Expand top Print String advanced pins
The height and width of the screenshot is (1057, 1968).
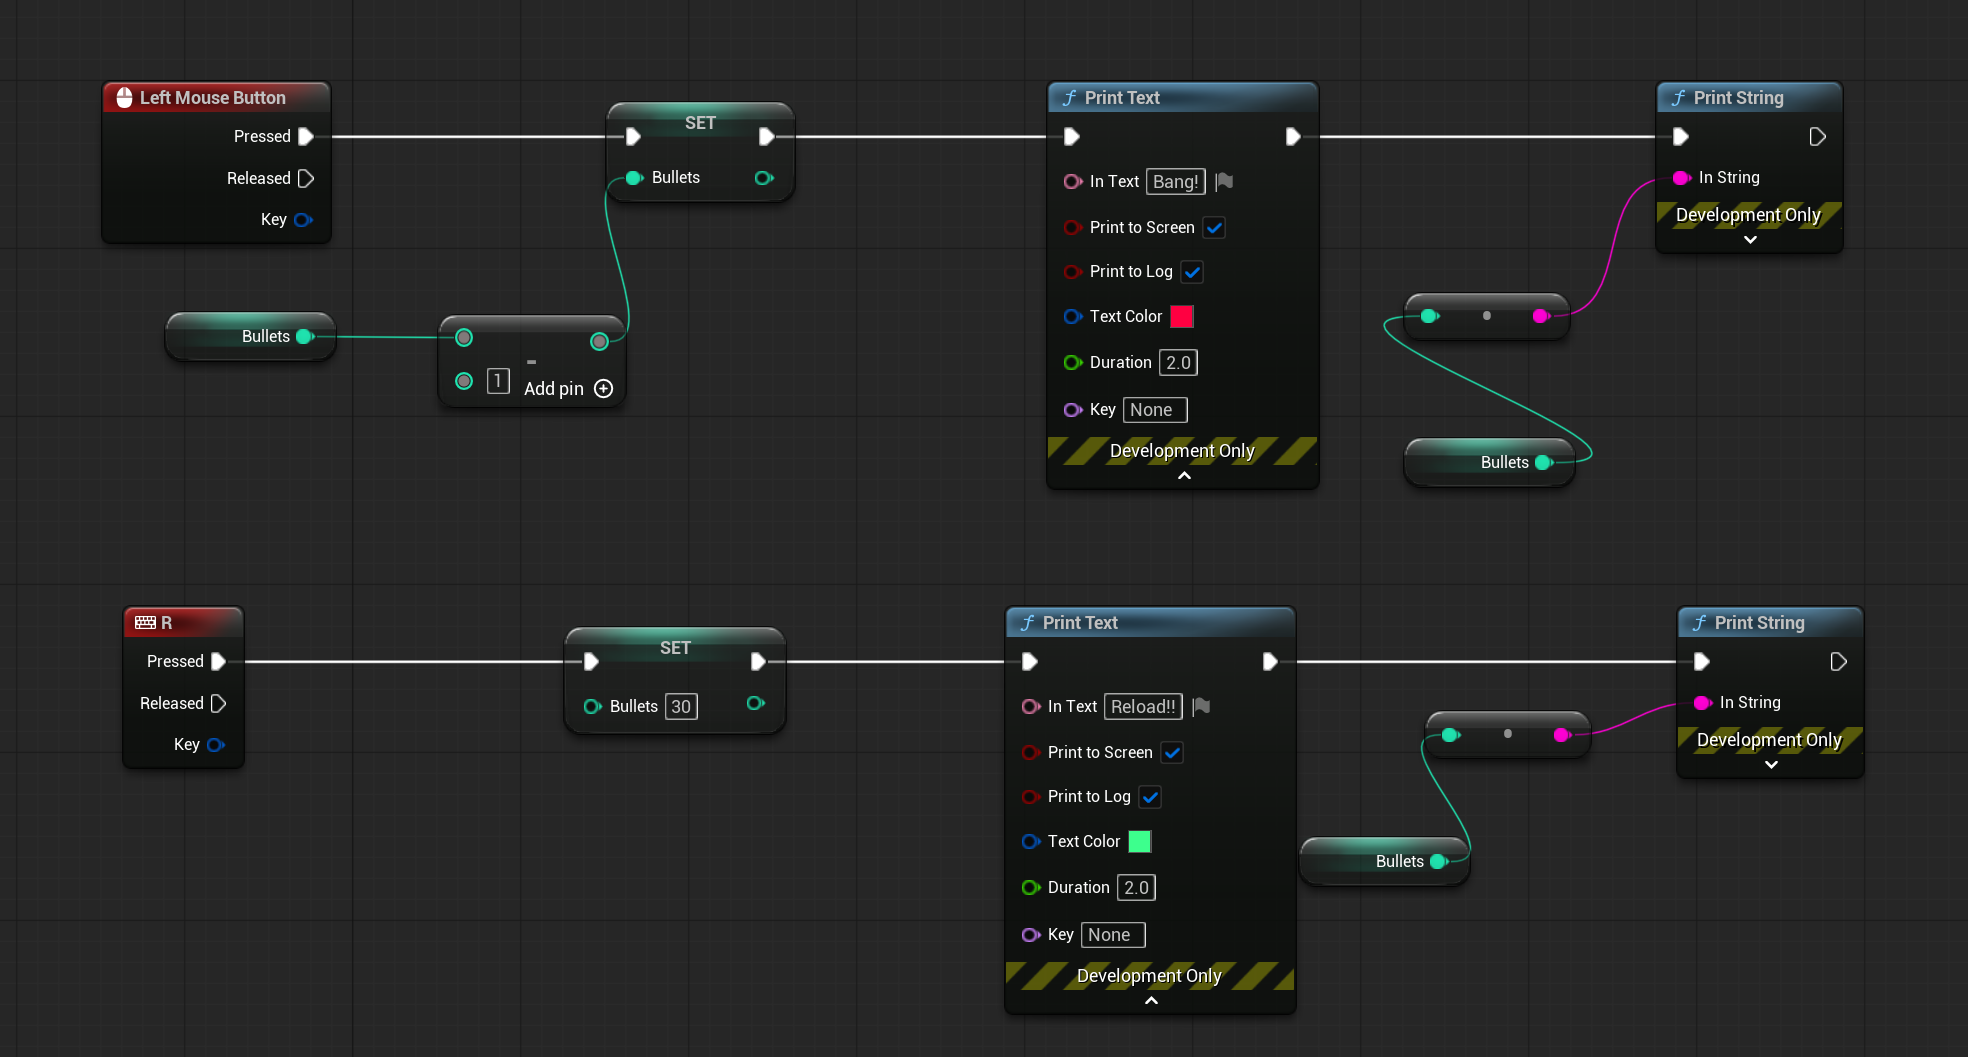(1750, 240)
